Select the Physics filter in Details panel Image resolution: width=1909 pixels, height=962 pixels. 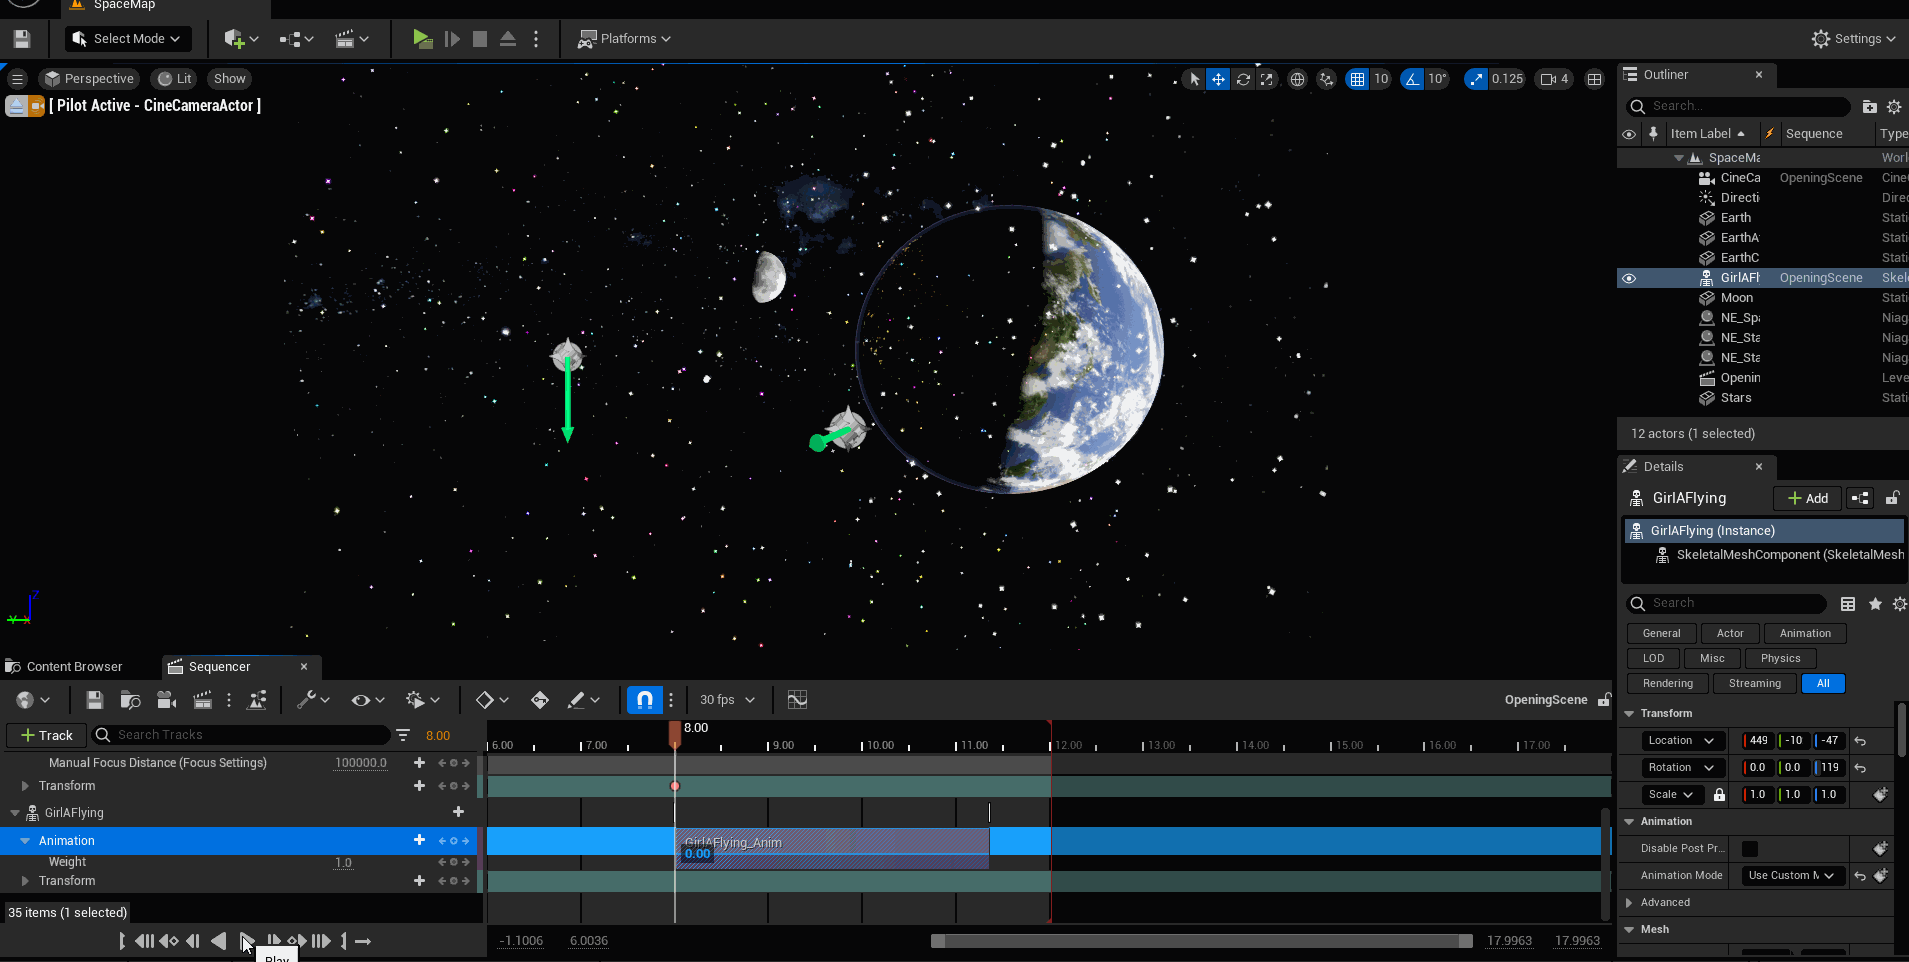[x=1780, y=658]
